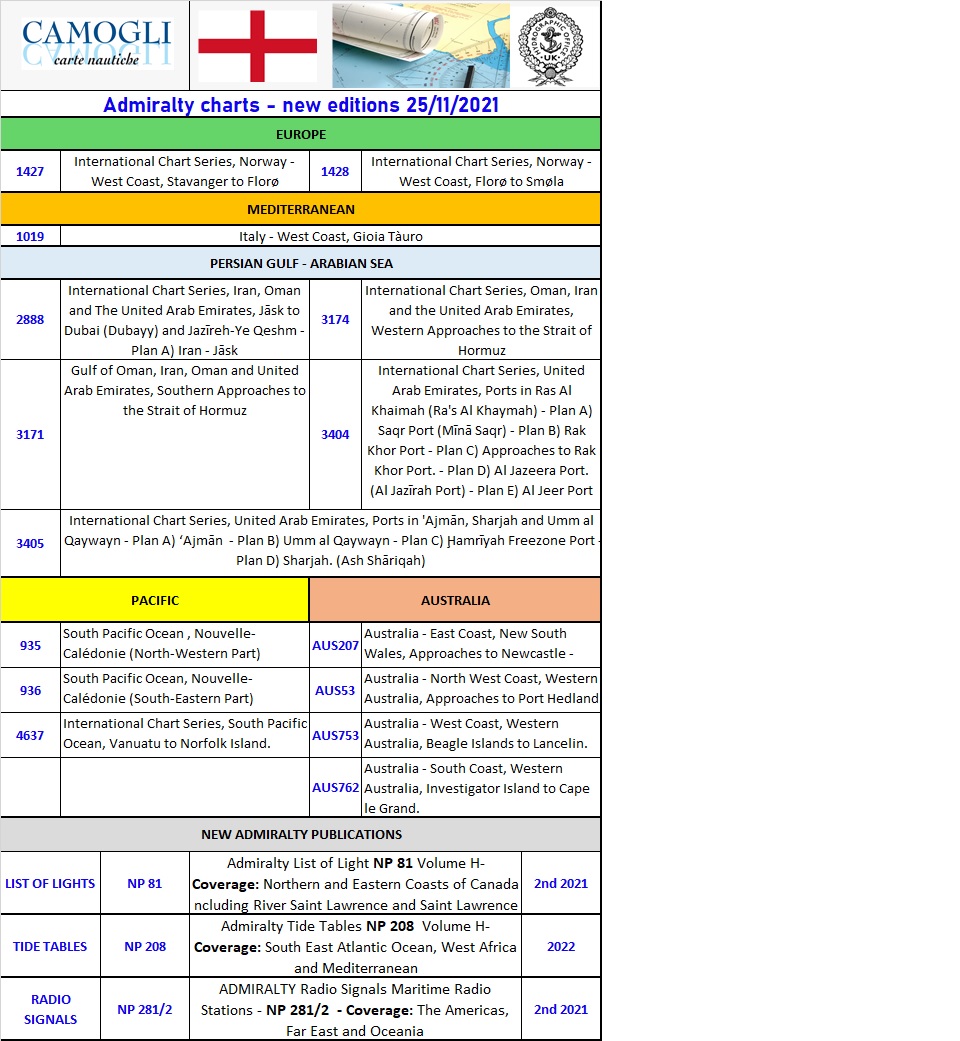Select the AUSTRALIA section header
Viewport: 960px width, 1041px height.
[x=455, y=600]
